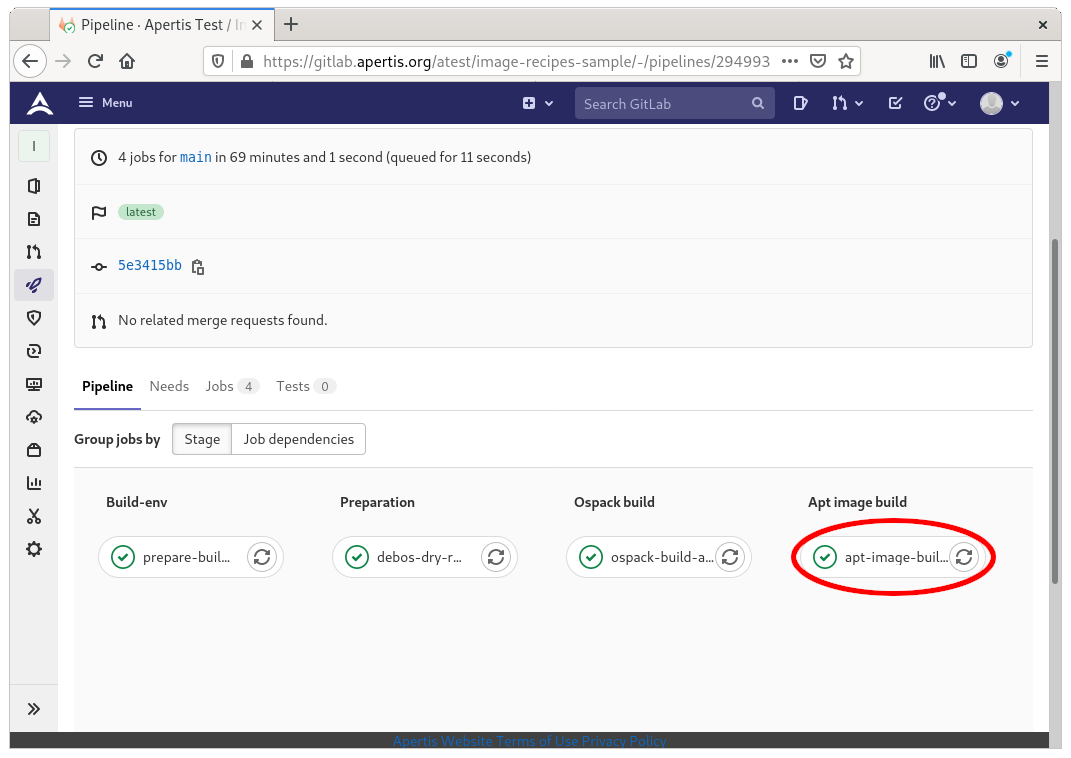The width and height of the screenshot is (1071, 758).
Task: Click the project avatar letter I
Action: [x=33, y=146]
